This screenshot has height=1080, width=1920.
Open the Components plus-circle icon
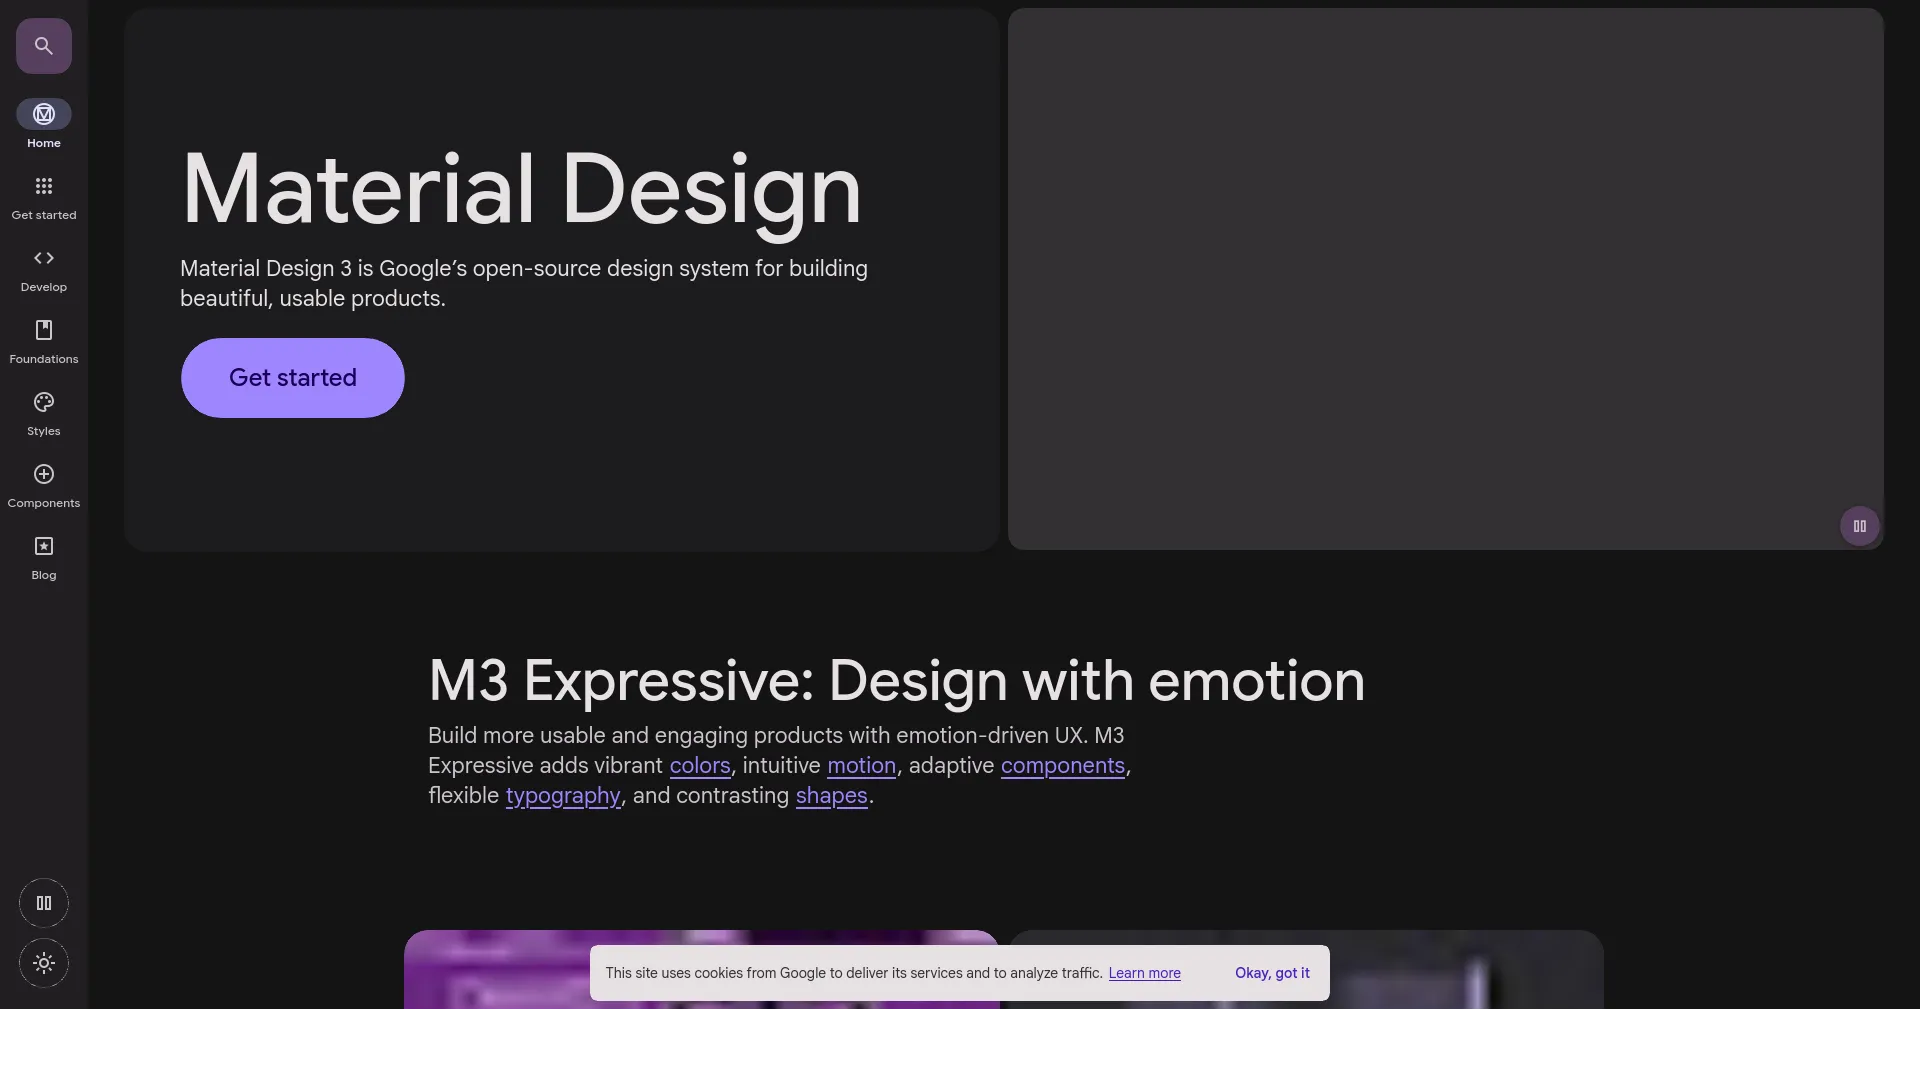44,474
